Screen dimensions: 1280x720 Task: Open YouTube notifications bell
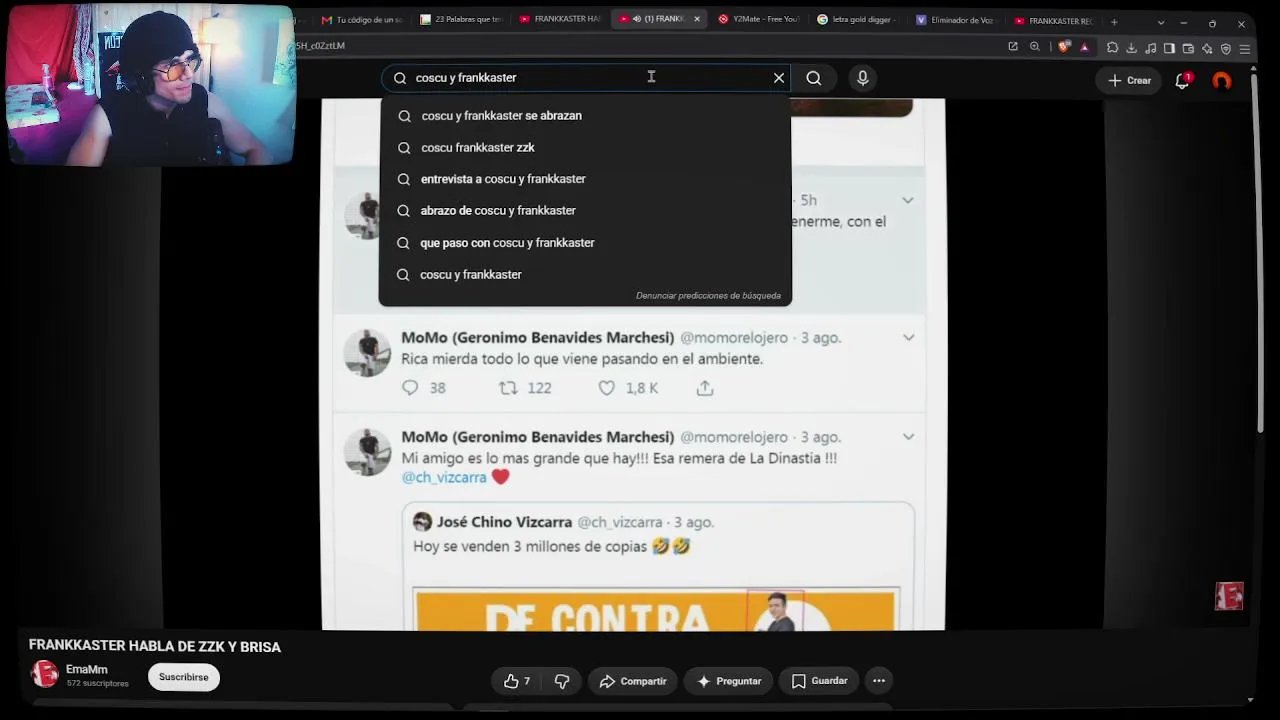tap(1182, 81)
